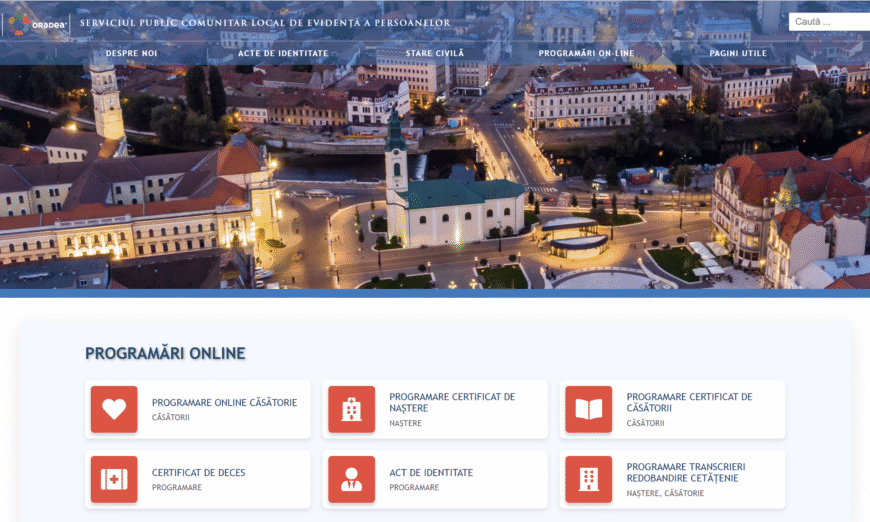Image resolution: width=870 pixels, height=522 pixels.
Task: Expand the Pagini Utile menu
Action: [x=738, y=53]
